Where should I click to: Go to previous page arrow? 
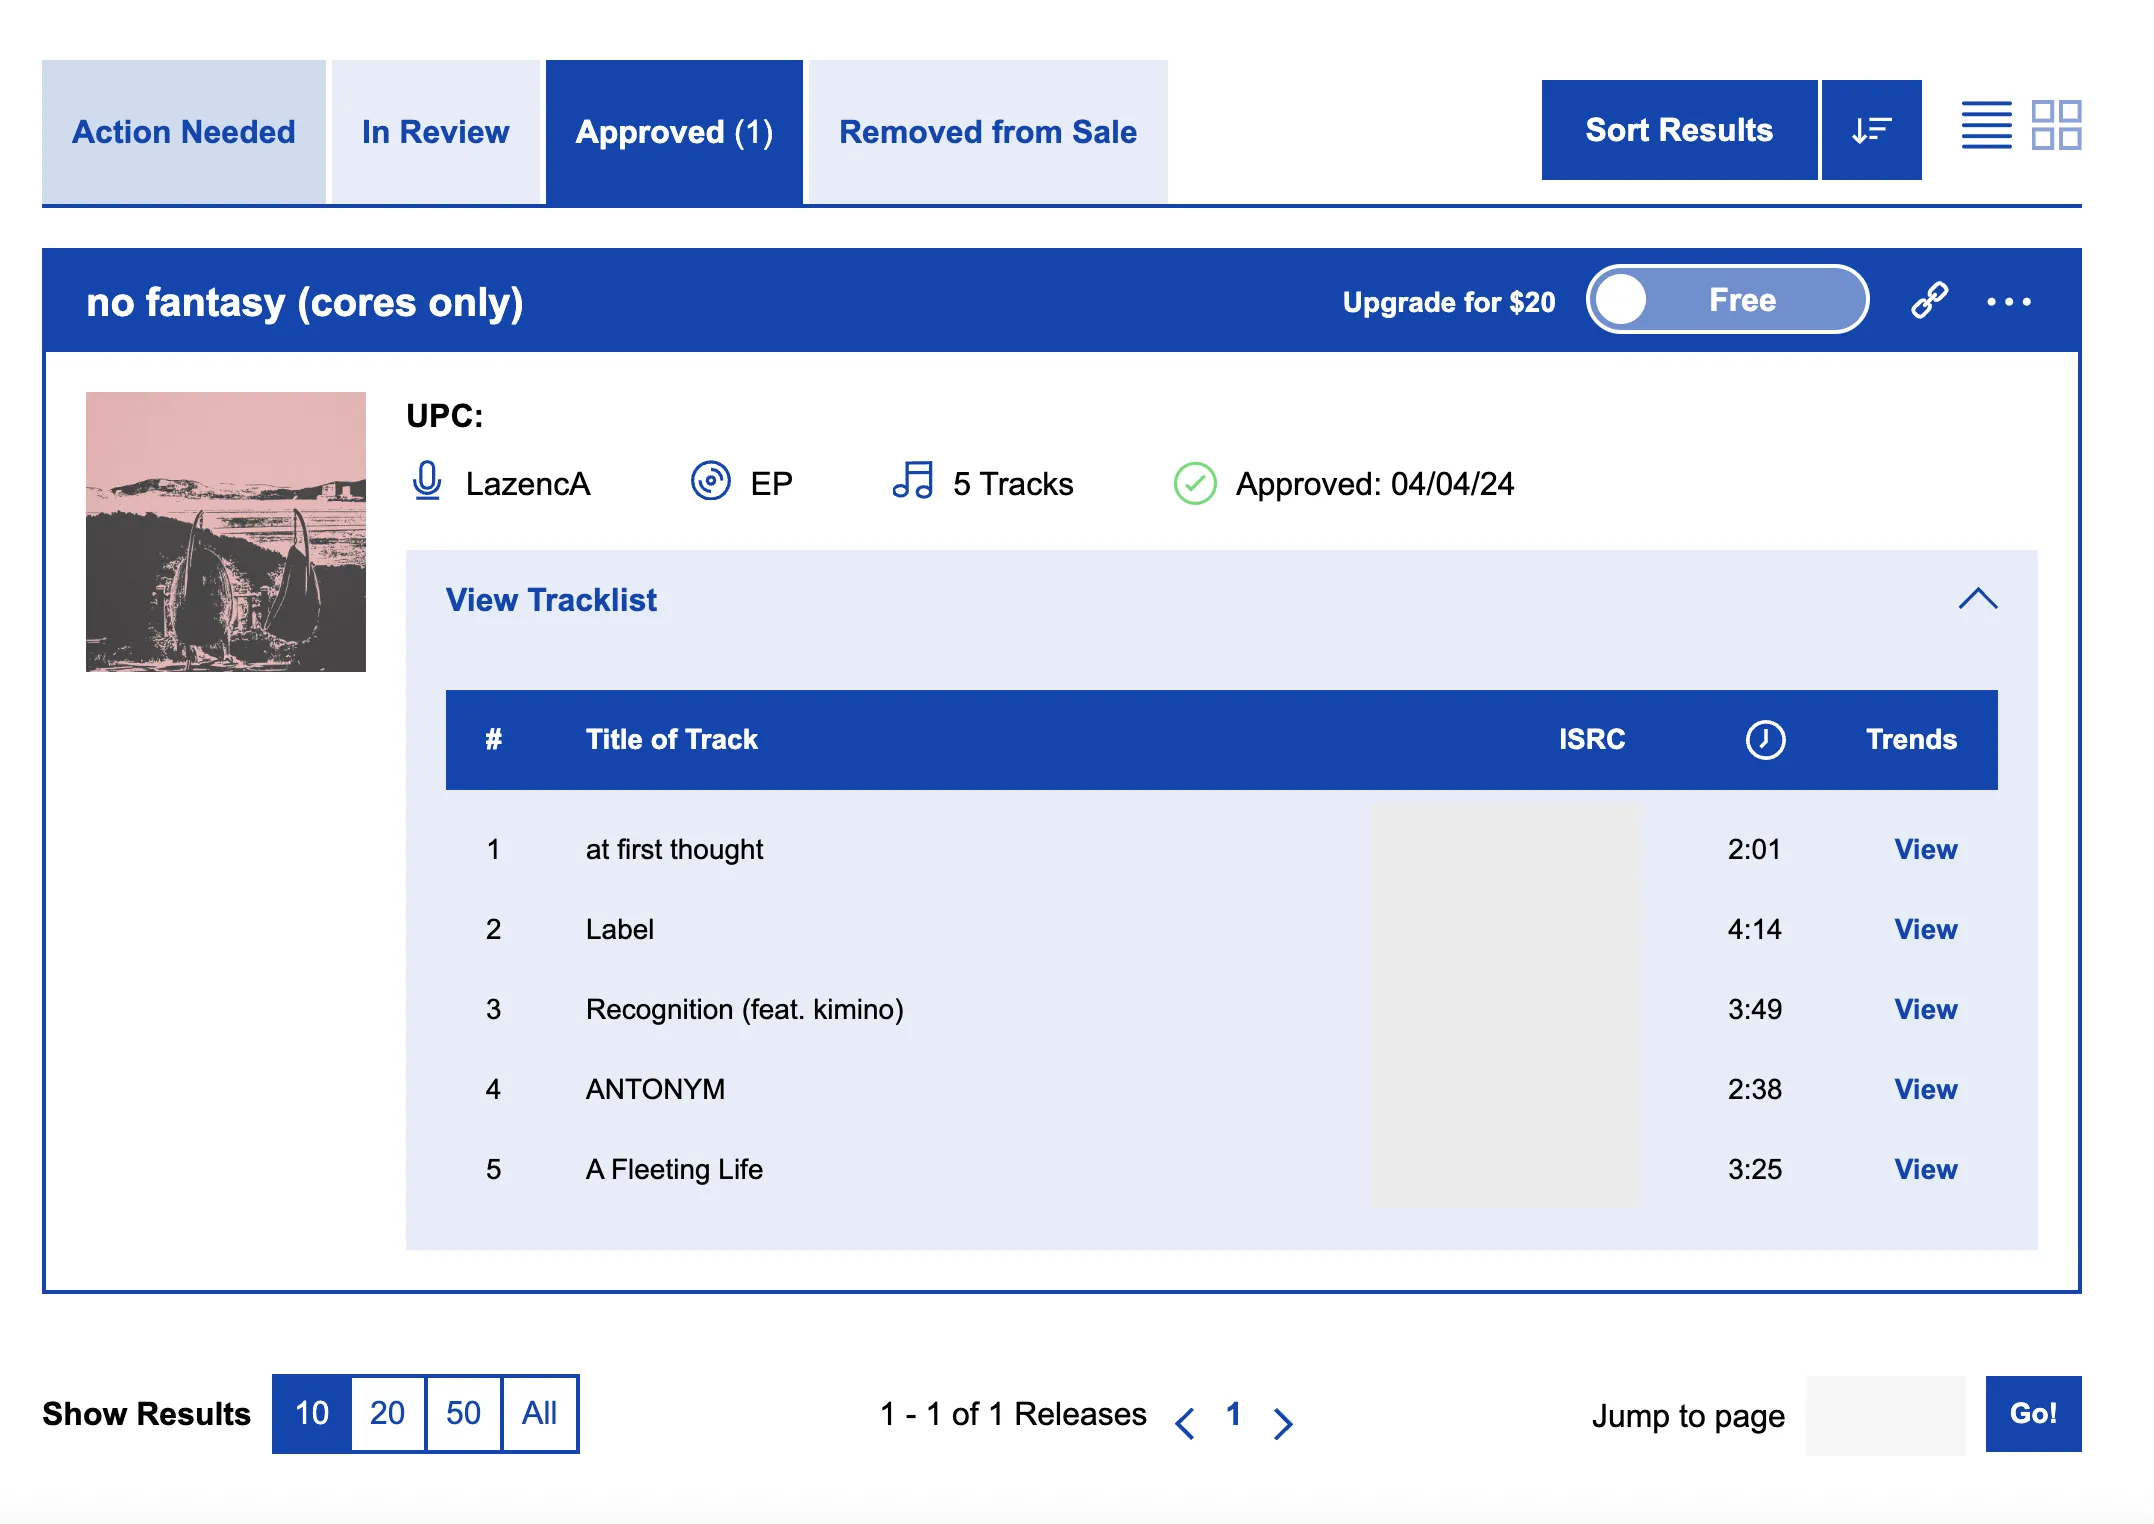(x=1185, y=1423)
